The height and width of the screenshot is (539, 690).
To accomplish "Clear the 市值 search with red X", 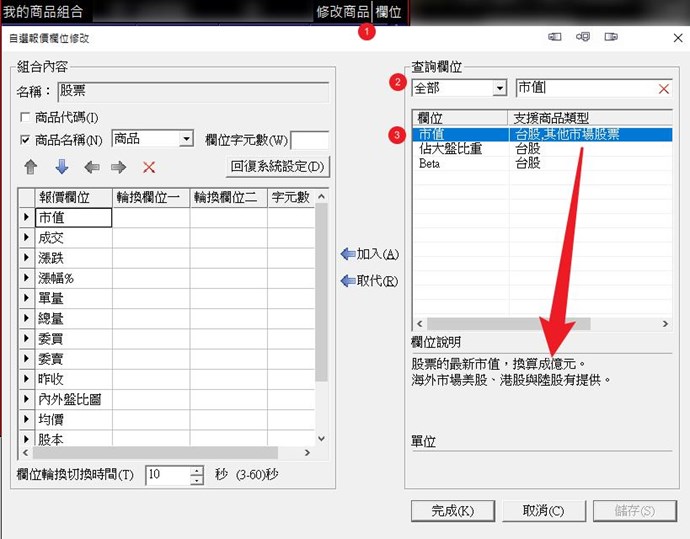I will coord(663,89).
